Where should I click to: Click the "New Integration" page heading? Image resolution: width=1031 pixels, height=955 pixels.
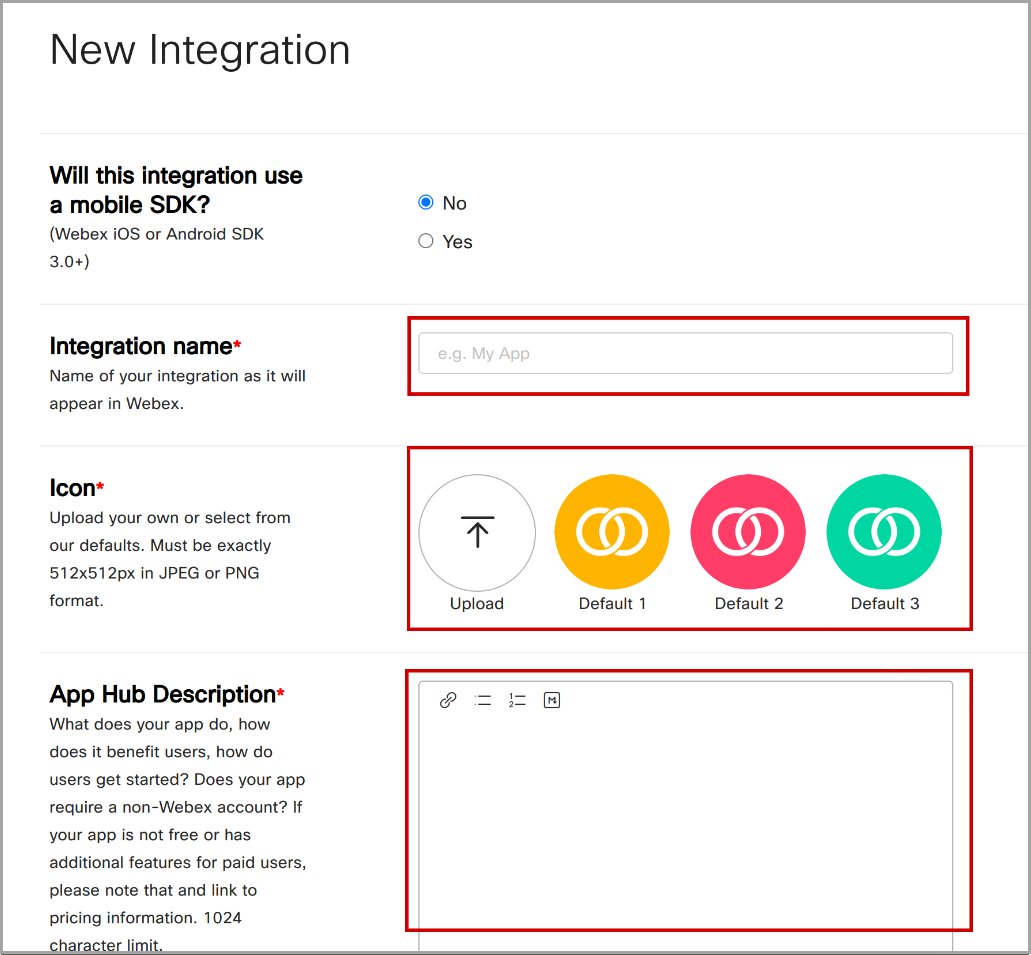tap(199, 50)
